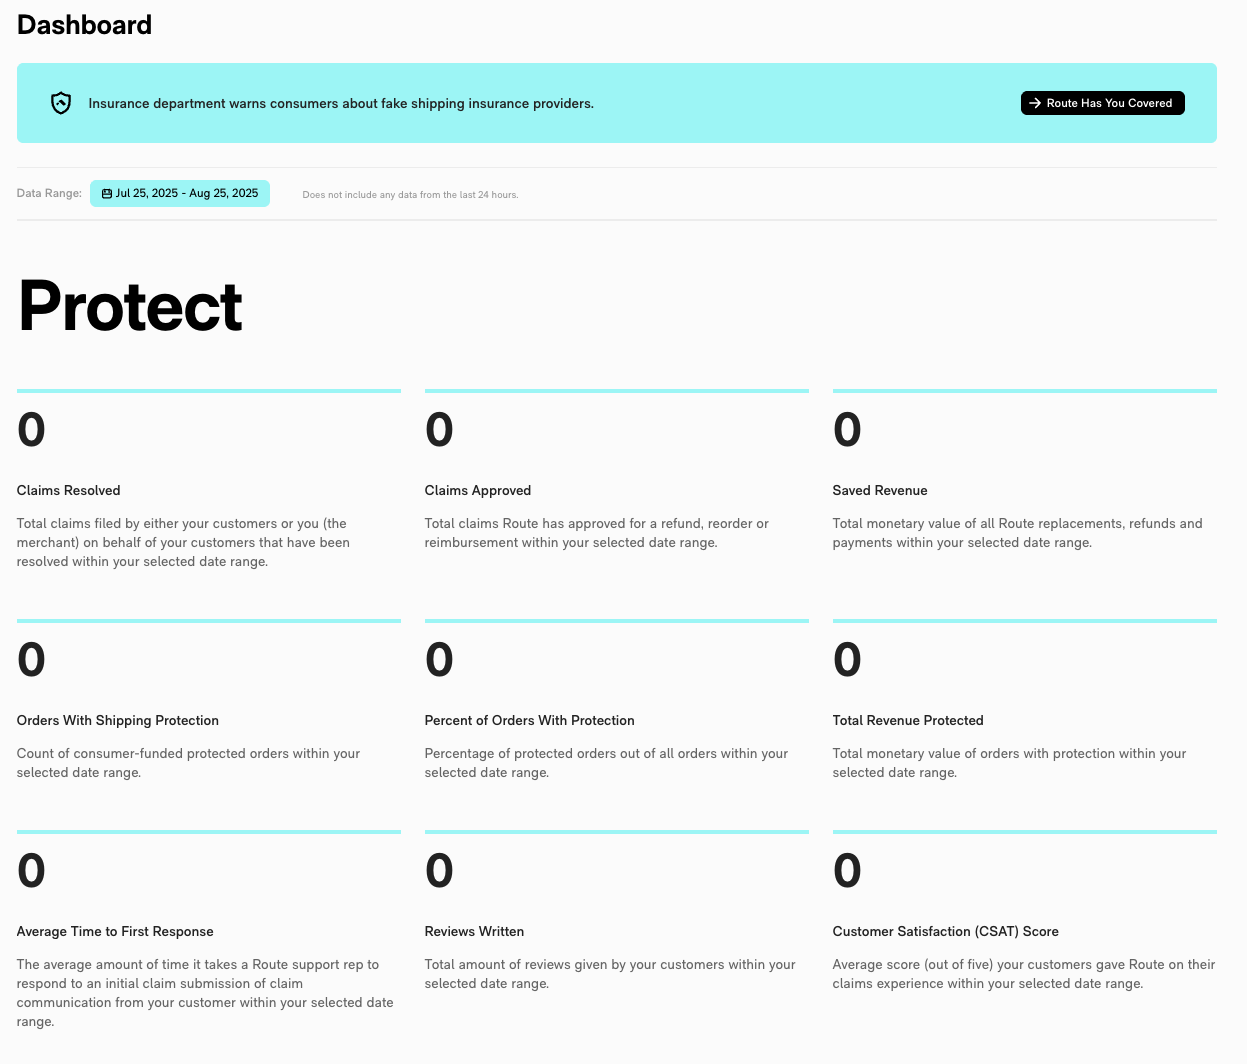Click Percent of Orders With Protection label
Image resolution: width=1247 pixels, height=1064 pixels.
(530, 720)
